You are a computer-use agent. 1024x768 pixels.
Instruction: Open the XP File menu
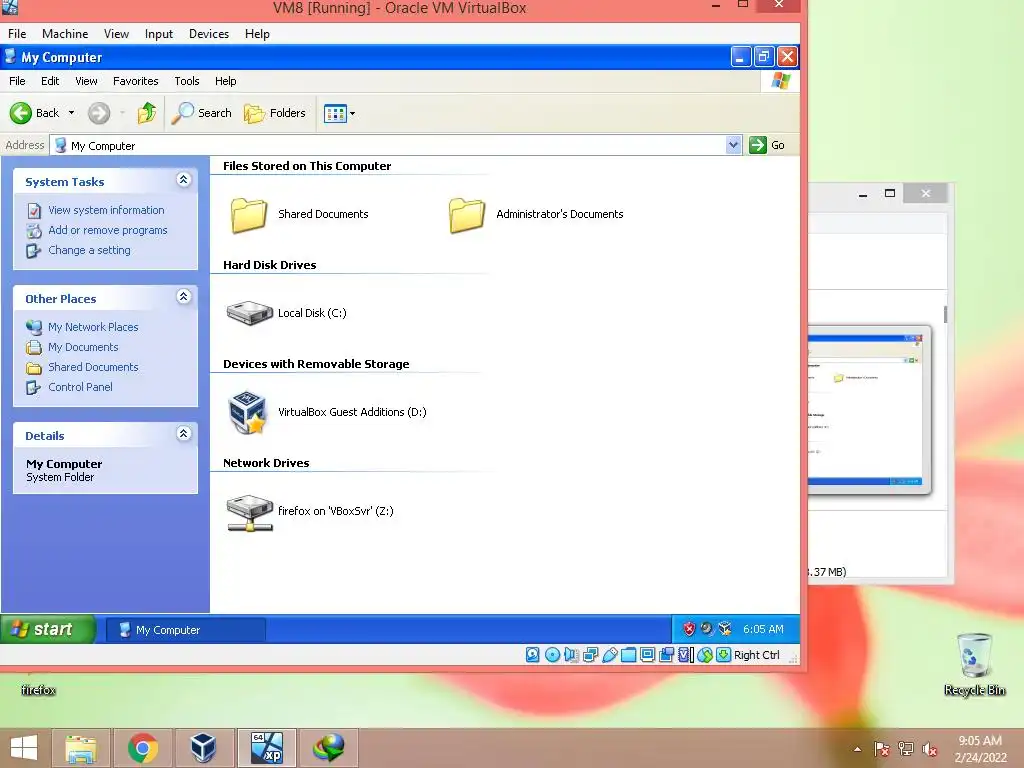pyautogui.click(x=17, y=81)
